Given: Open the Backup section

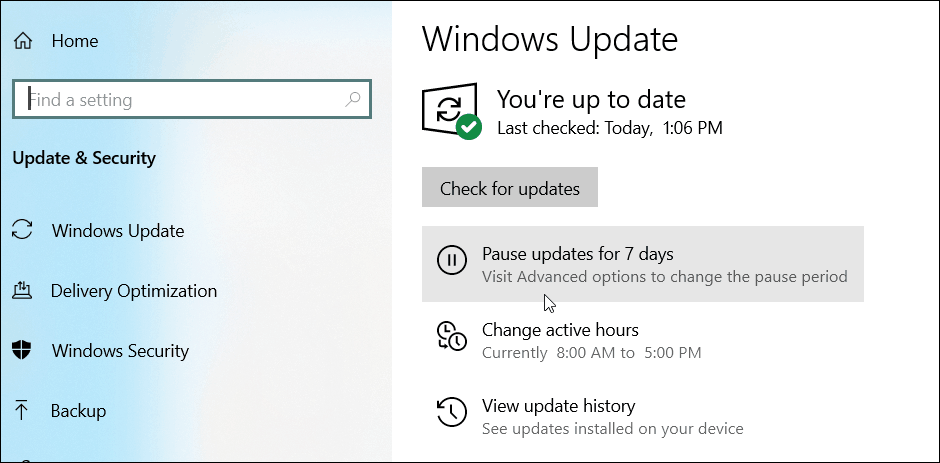Looking at the screenshot, I should tap(78, 411).
